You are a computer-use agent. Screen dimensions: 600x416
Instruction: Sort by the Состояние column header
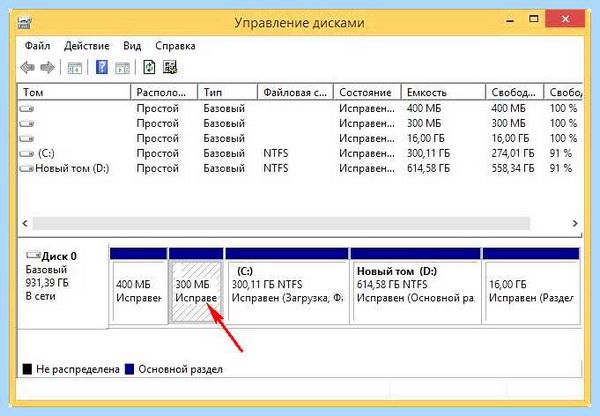(x=367, y=92)
